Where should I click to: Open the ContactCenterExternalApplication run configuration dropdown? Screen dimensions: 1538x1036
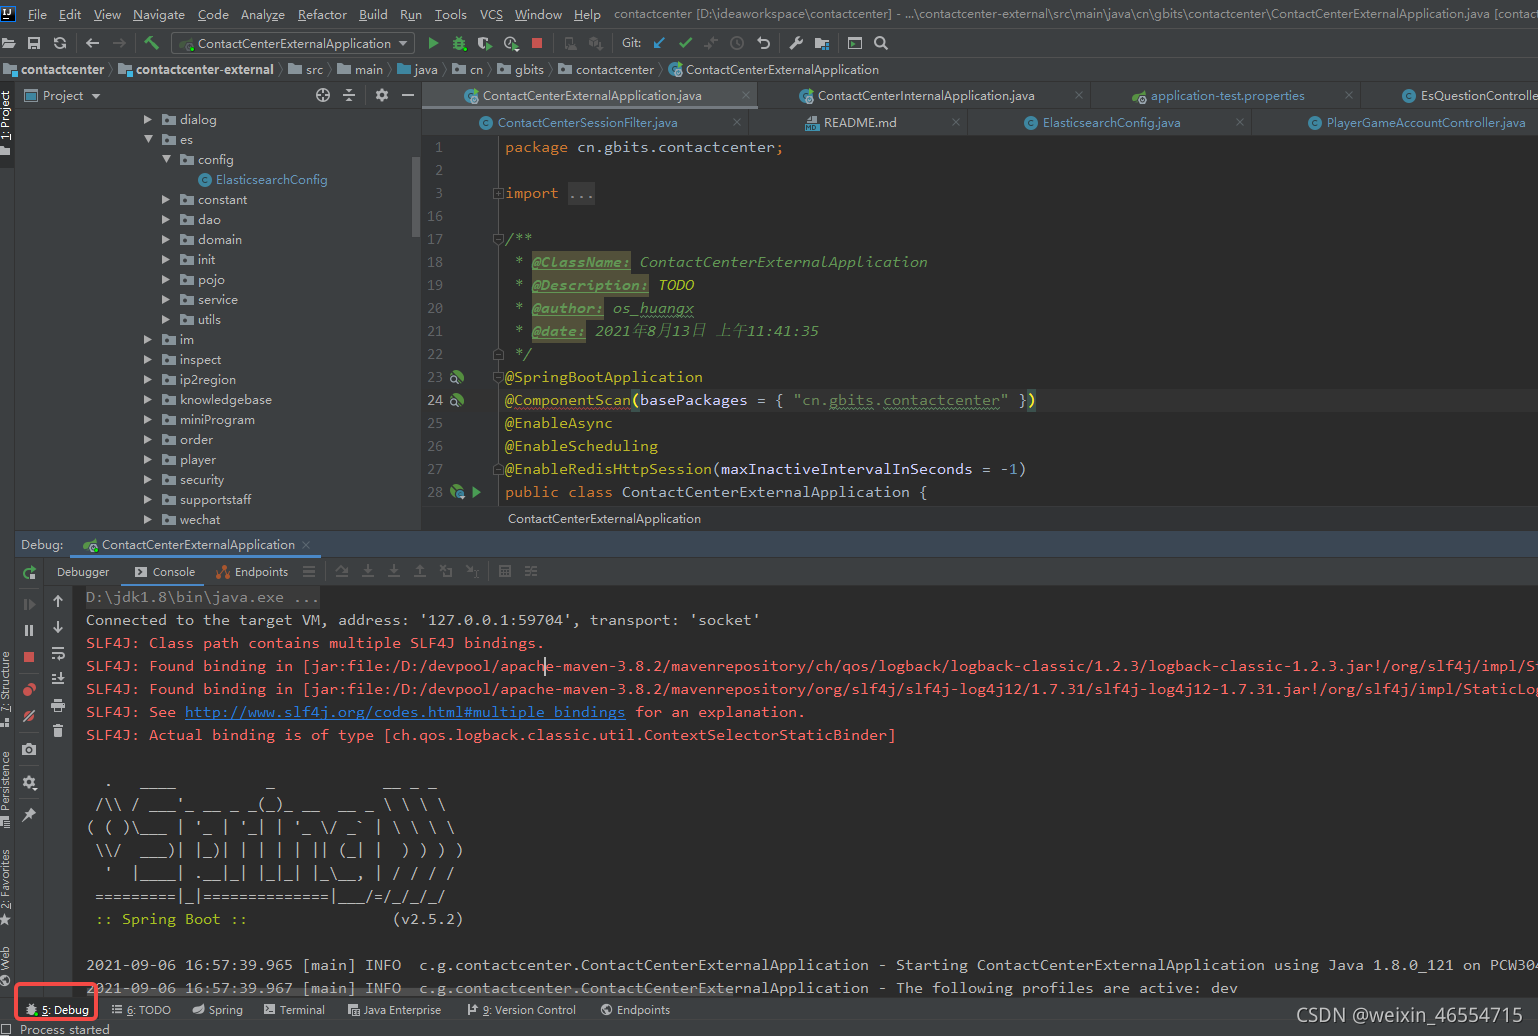coord(293,43)
